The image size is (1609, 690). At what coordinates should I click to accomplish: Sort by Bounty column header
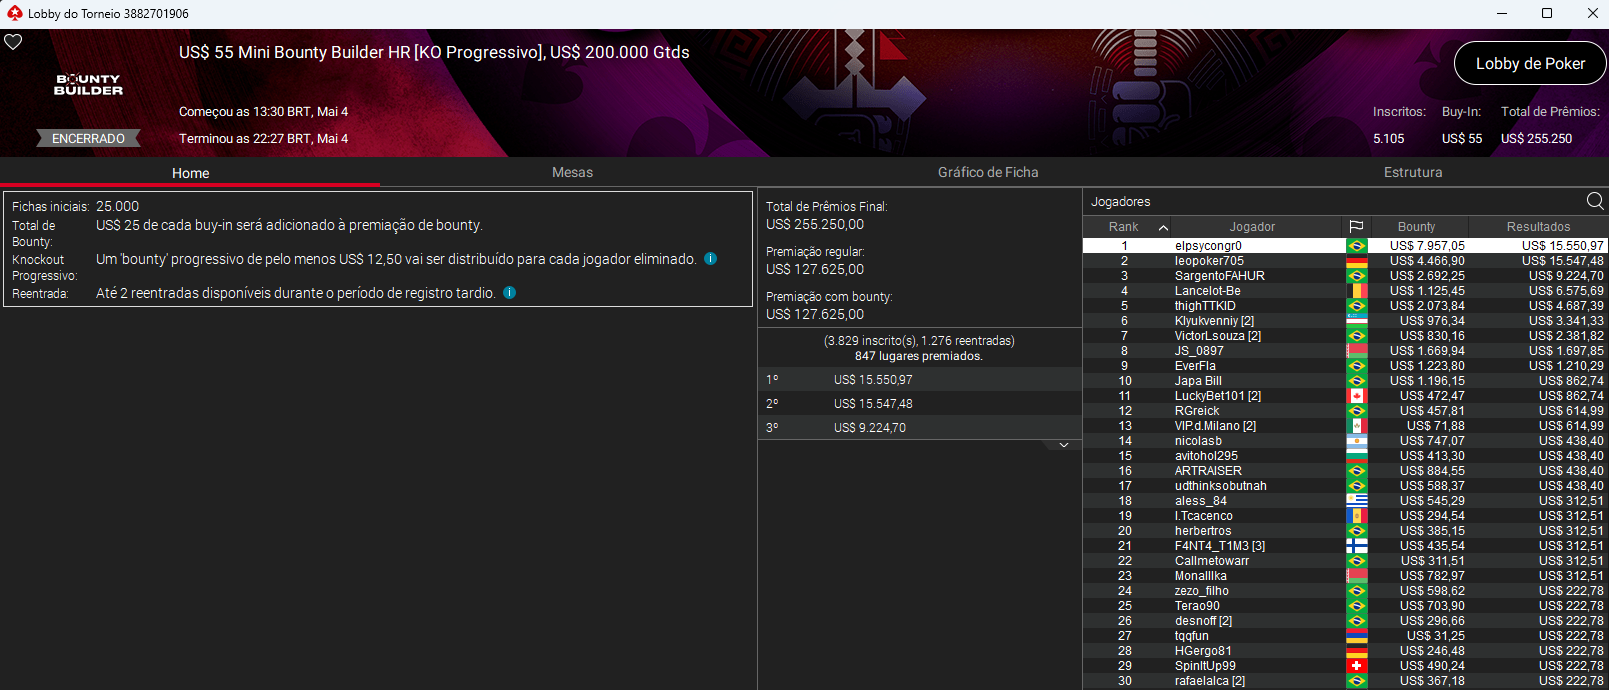tap(1416, 227)
